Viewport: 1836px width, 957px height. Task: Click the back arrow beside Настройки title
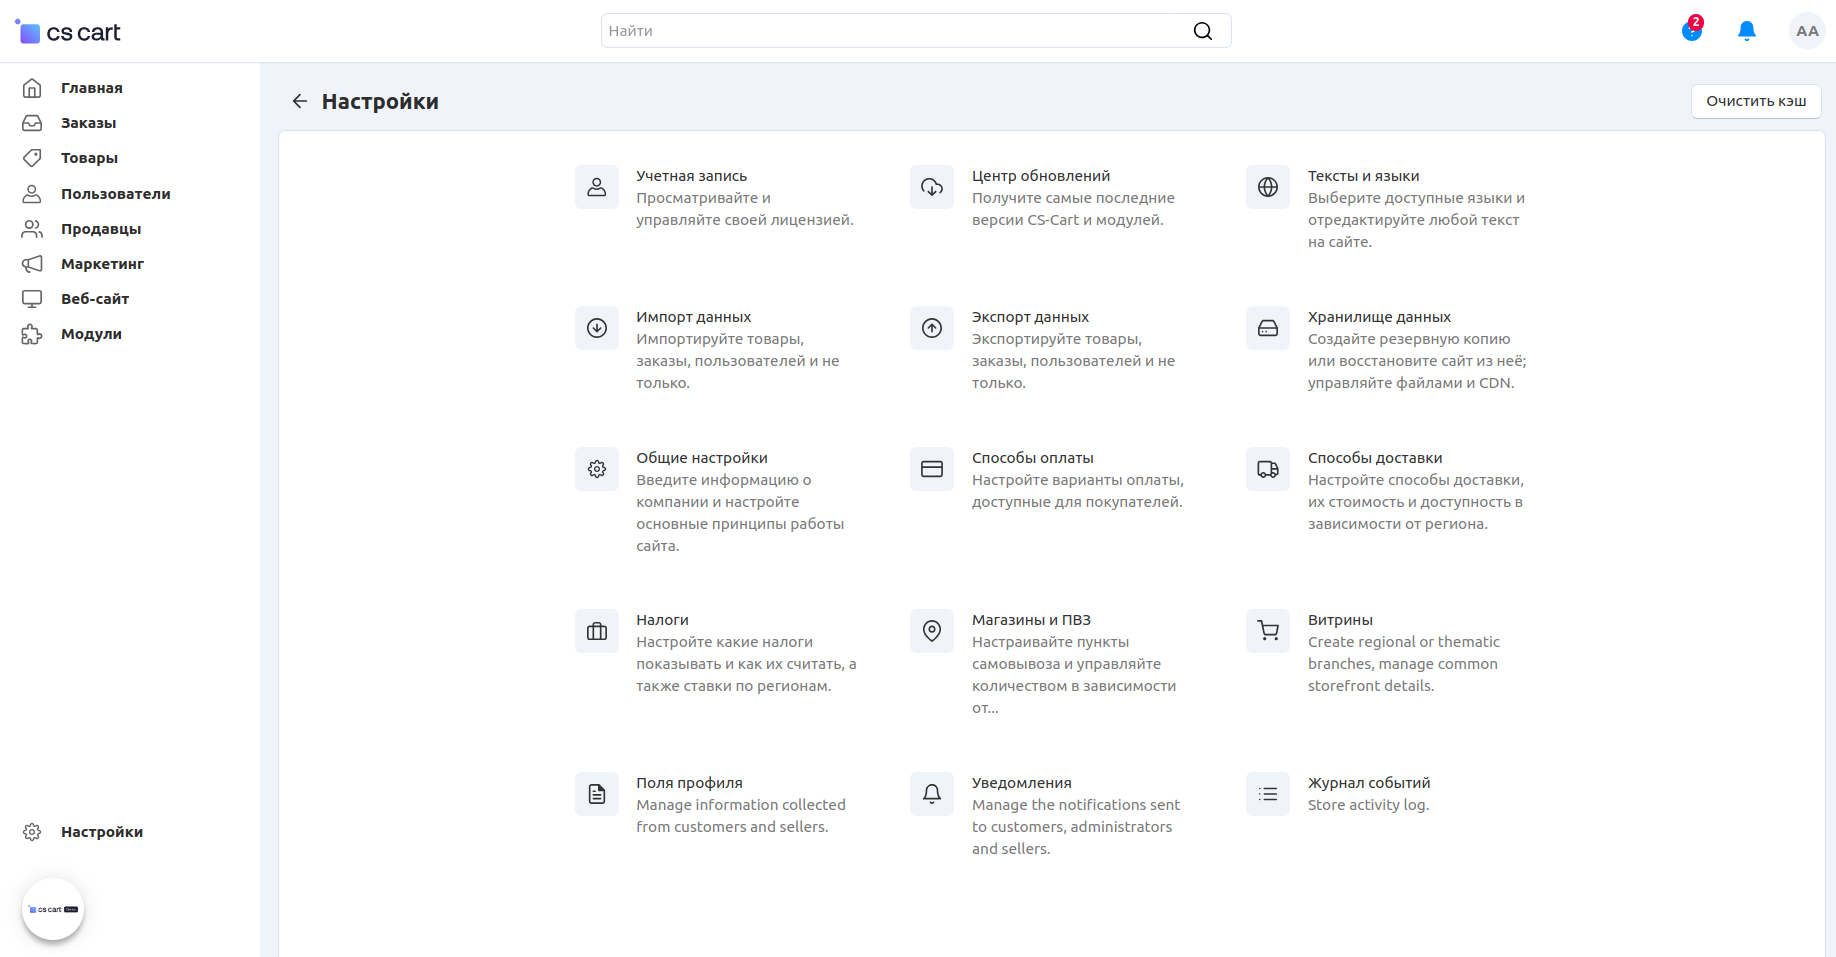(x=299, y=101)
